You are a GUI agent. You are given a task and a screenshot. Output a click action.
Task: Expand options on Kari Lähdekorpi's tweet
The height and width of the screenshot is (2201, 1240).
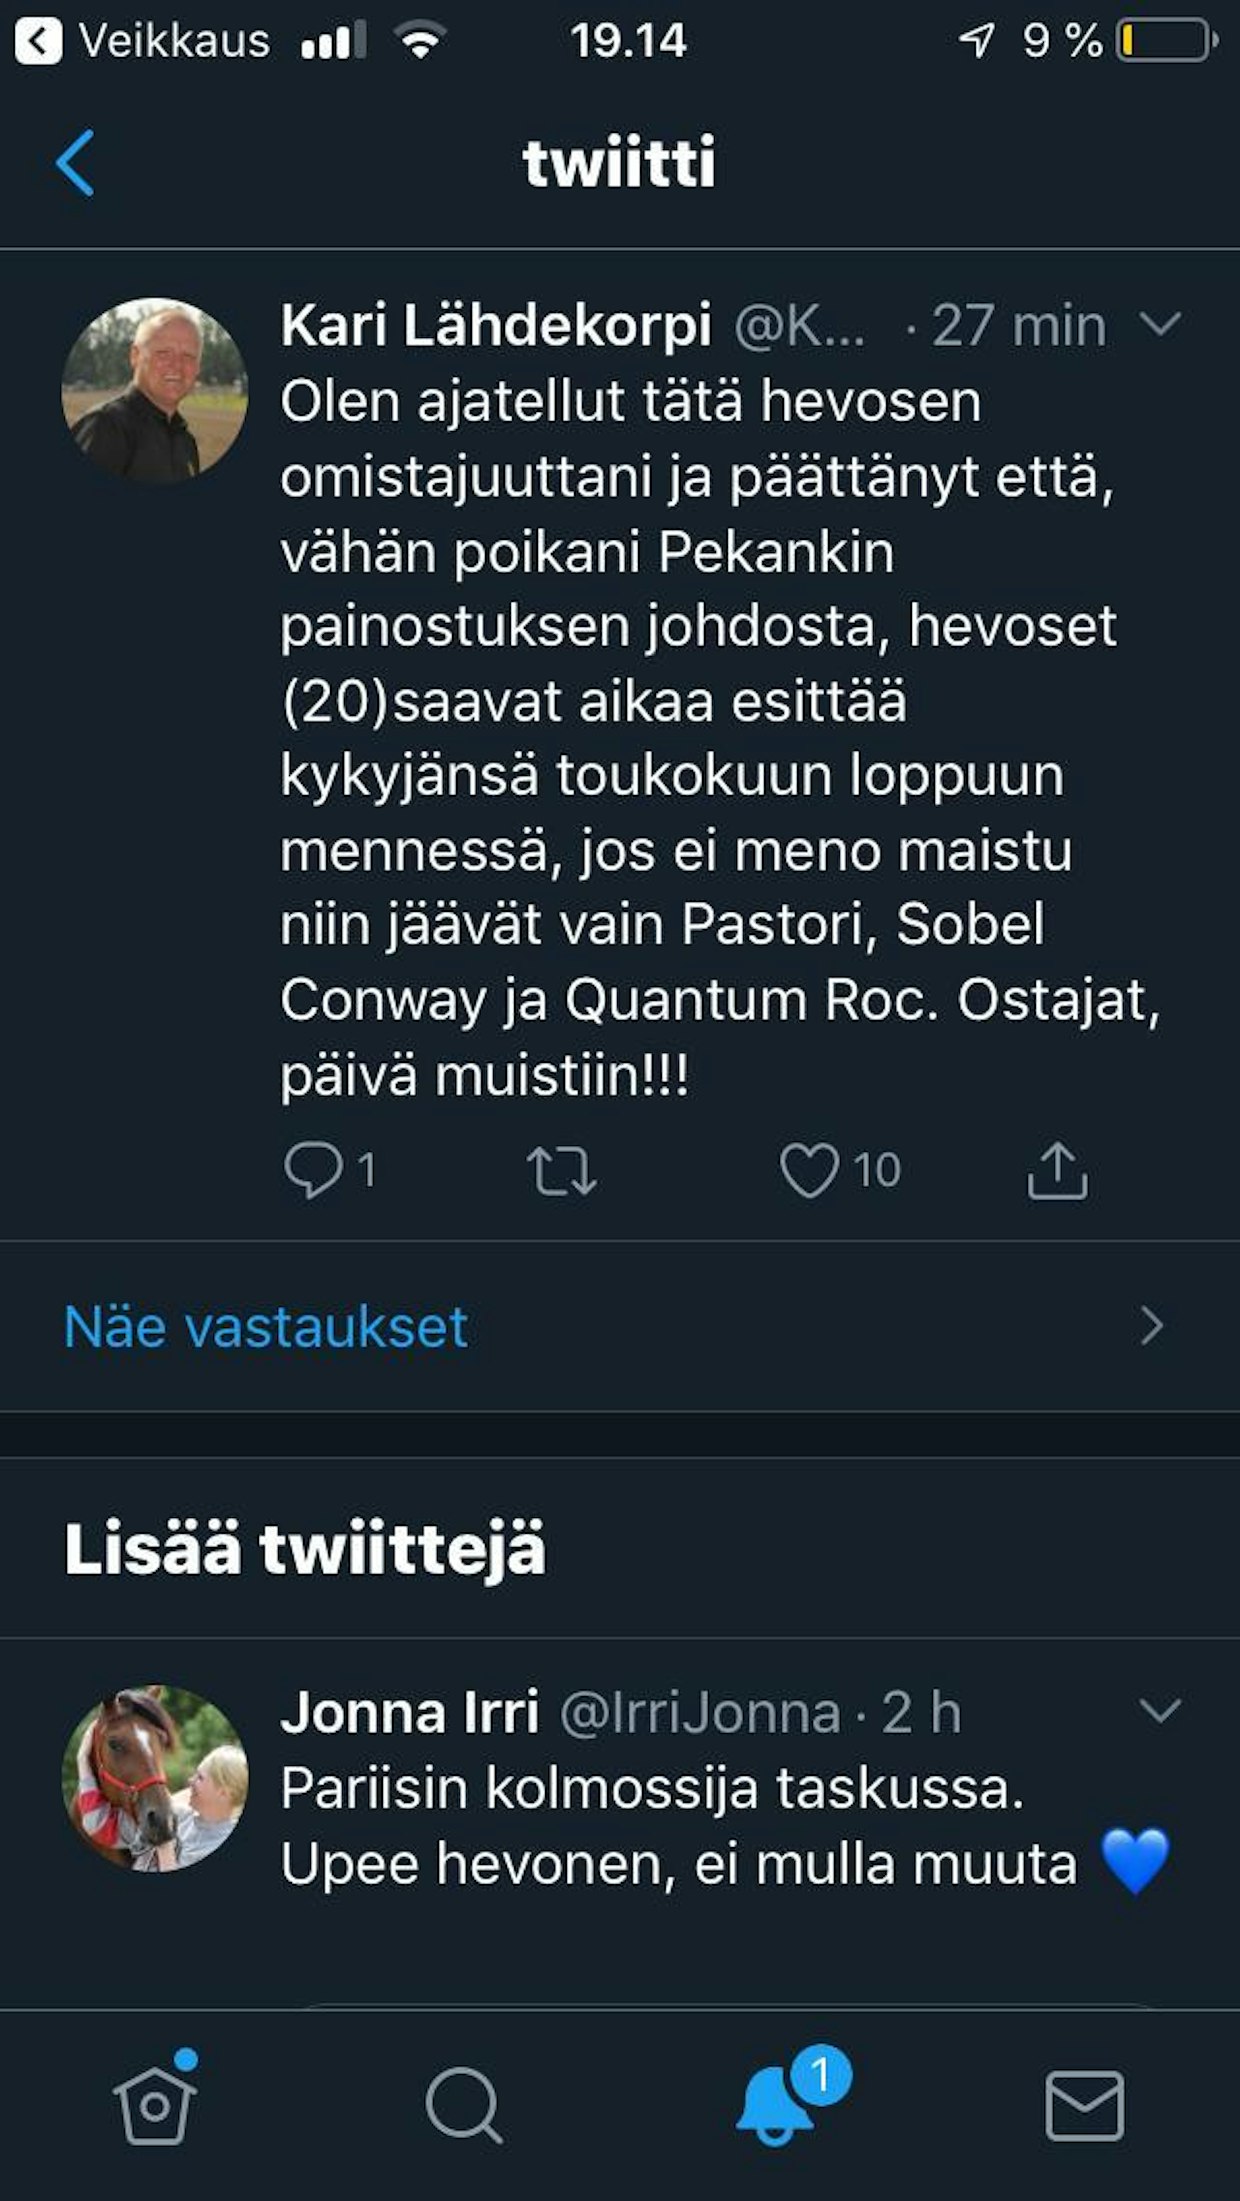1160,325
